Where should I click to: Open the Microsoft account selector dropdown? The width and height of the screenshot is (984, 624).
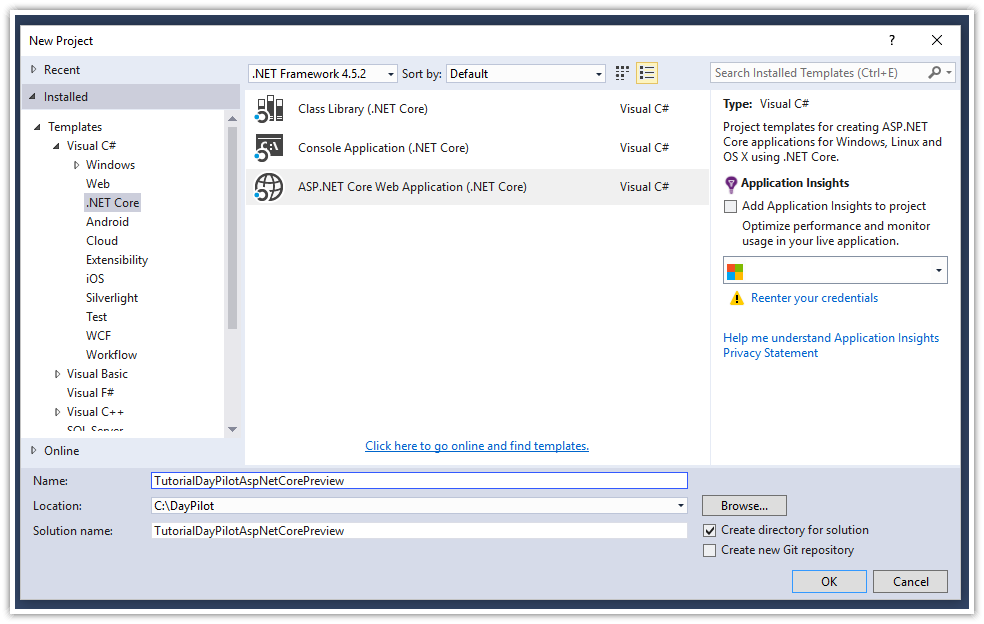(x=939, y=271)
